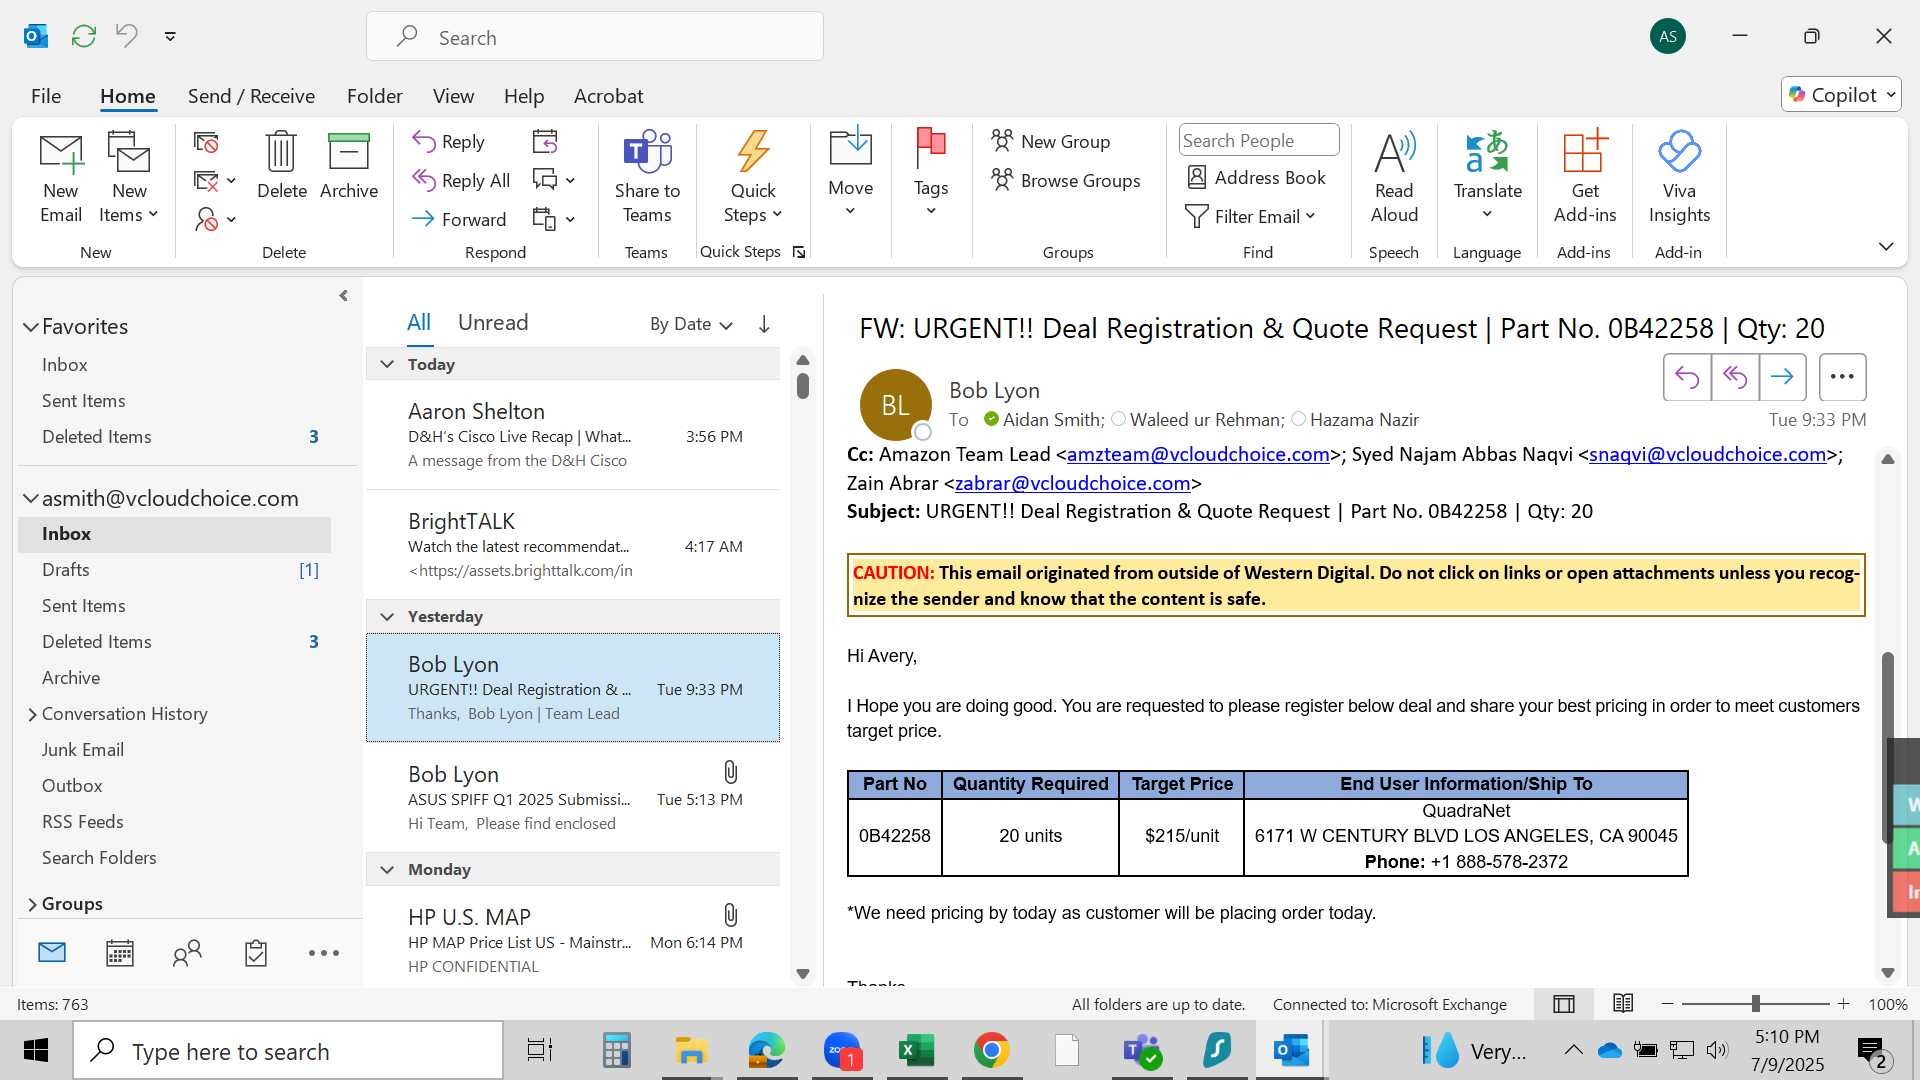This screenshot has height=1080, width=1920.
Task: Click Share to Teams icon
Action: (647, 178)
